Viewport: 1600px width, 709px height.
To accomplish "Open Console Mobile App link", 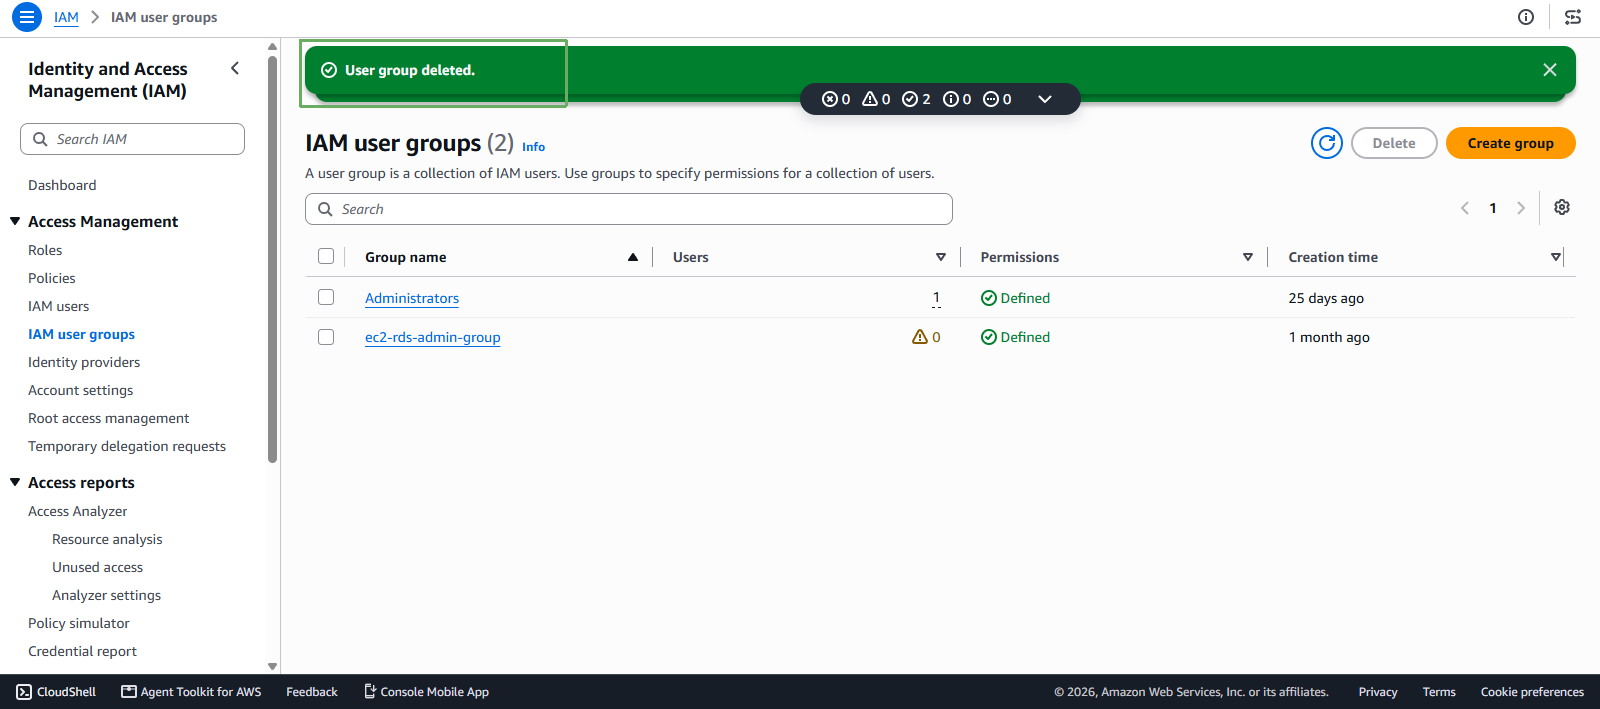I will pyautogui.click(x=426, y=692).
